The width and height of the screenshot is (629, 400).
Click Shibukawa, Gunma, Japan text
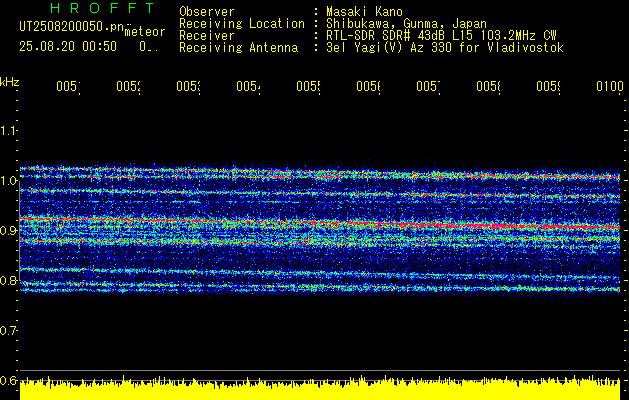pos(406,24)
